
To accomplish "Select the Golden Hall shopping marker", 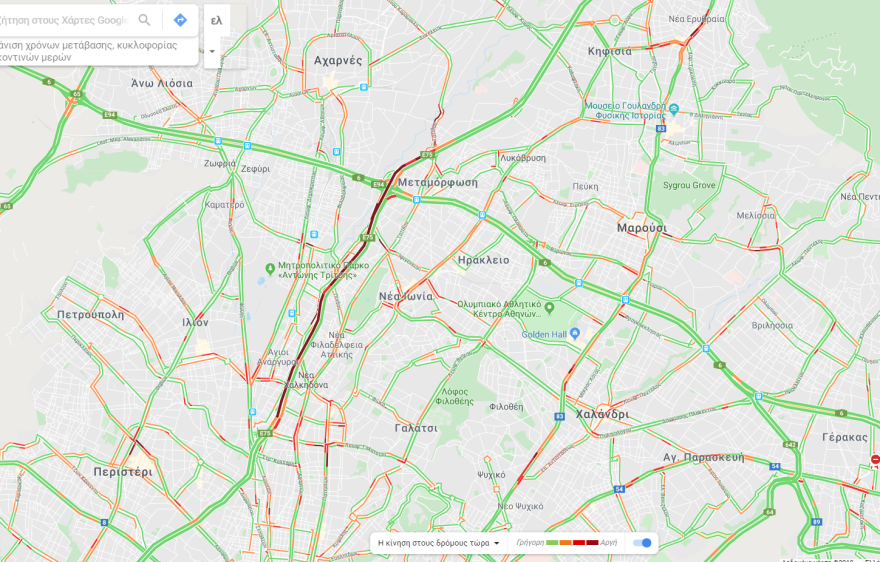I will [574, 333].
